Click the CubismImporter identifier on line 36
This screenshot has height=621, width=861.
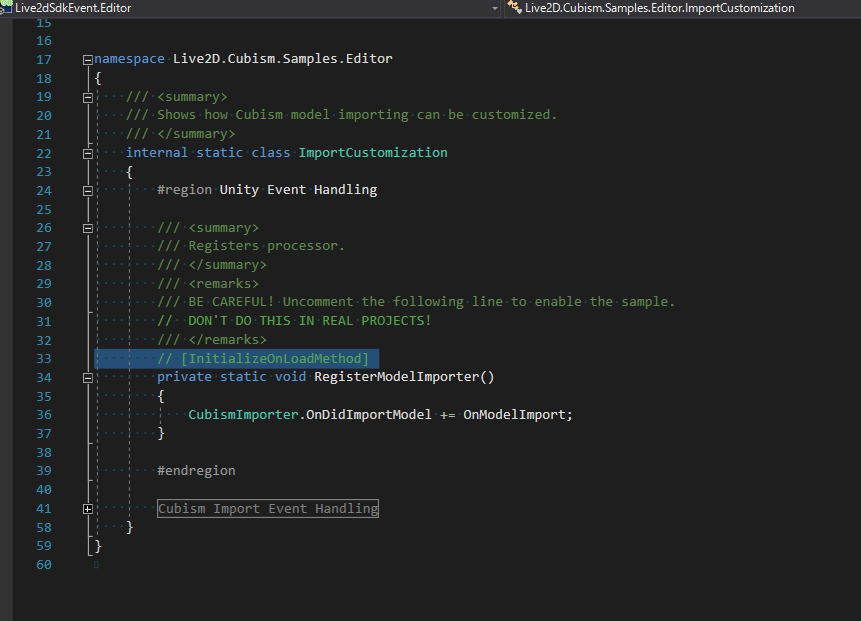pos(243,415)
